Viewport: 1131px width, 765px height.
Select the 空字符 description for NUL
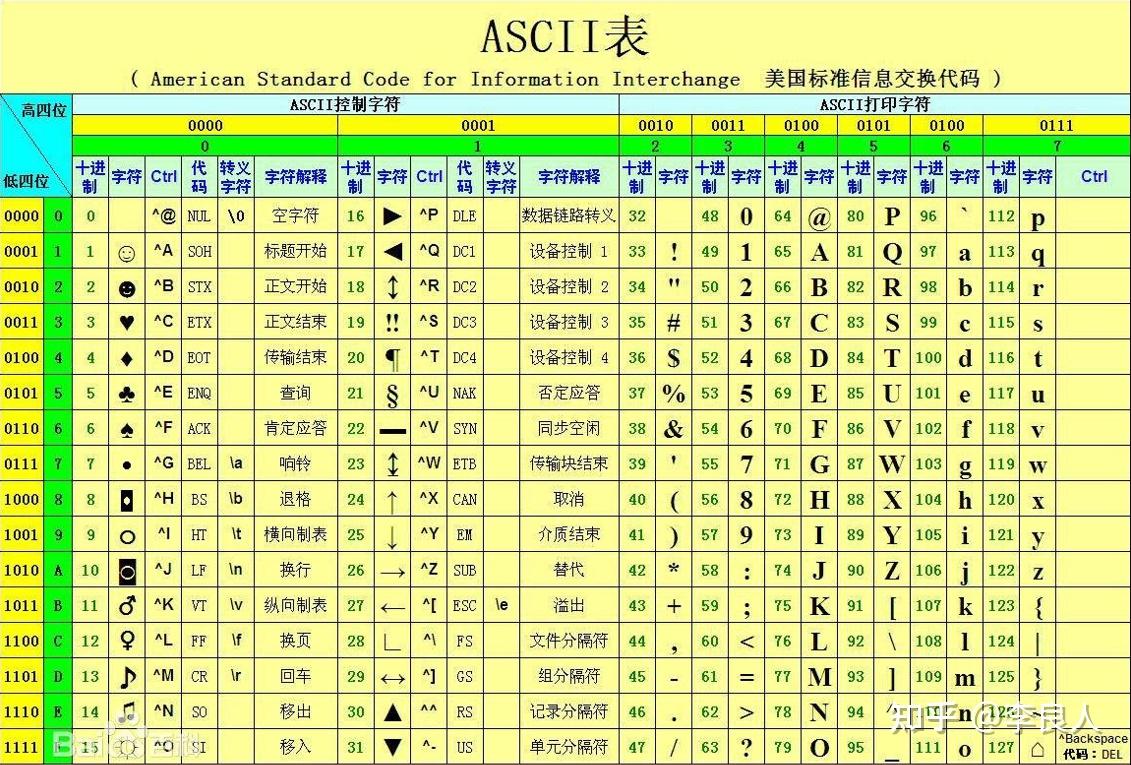pyautogui.click(x=293, y=216)
